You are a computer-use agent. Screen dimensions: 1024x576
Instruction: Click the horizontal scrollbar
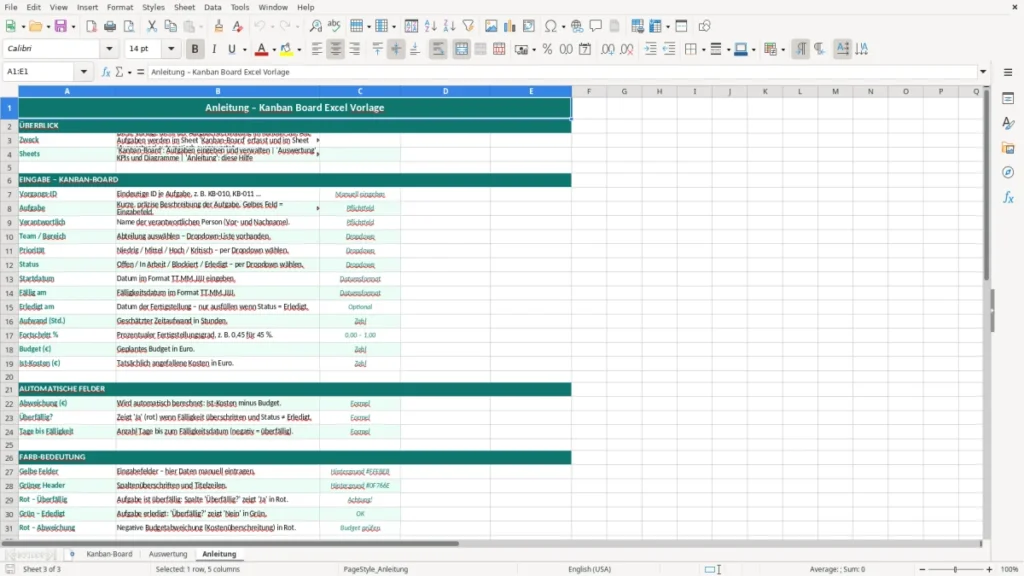pyautogui.click(x=230, y=543)
